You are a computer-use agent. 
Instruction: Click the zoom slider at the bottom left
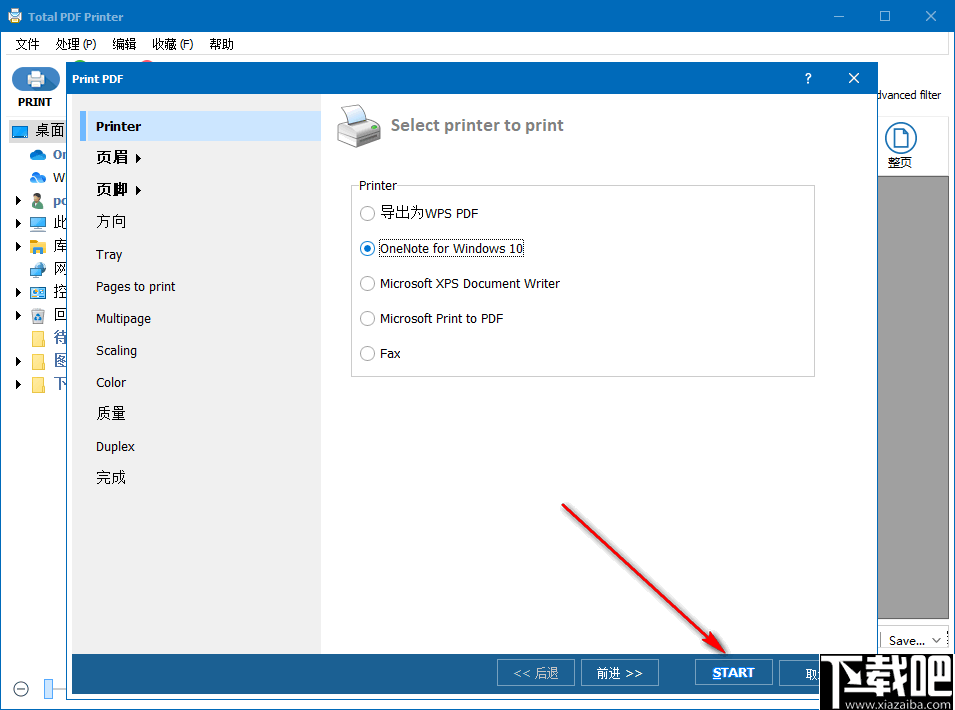(x=50, y=688)
